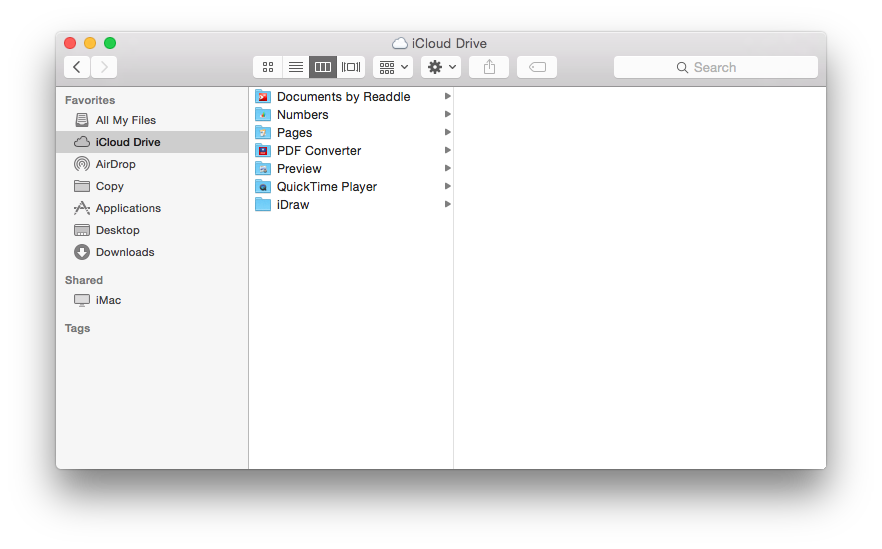This screenshot has width=882, height=549.
Task: Open the Copy folder in sidebar
Action: pos(152,186)
